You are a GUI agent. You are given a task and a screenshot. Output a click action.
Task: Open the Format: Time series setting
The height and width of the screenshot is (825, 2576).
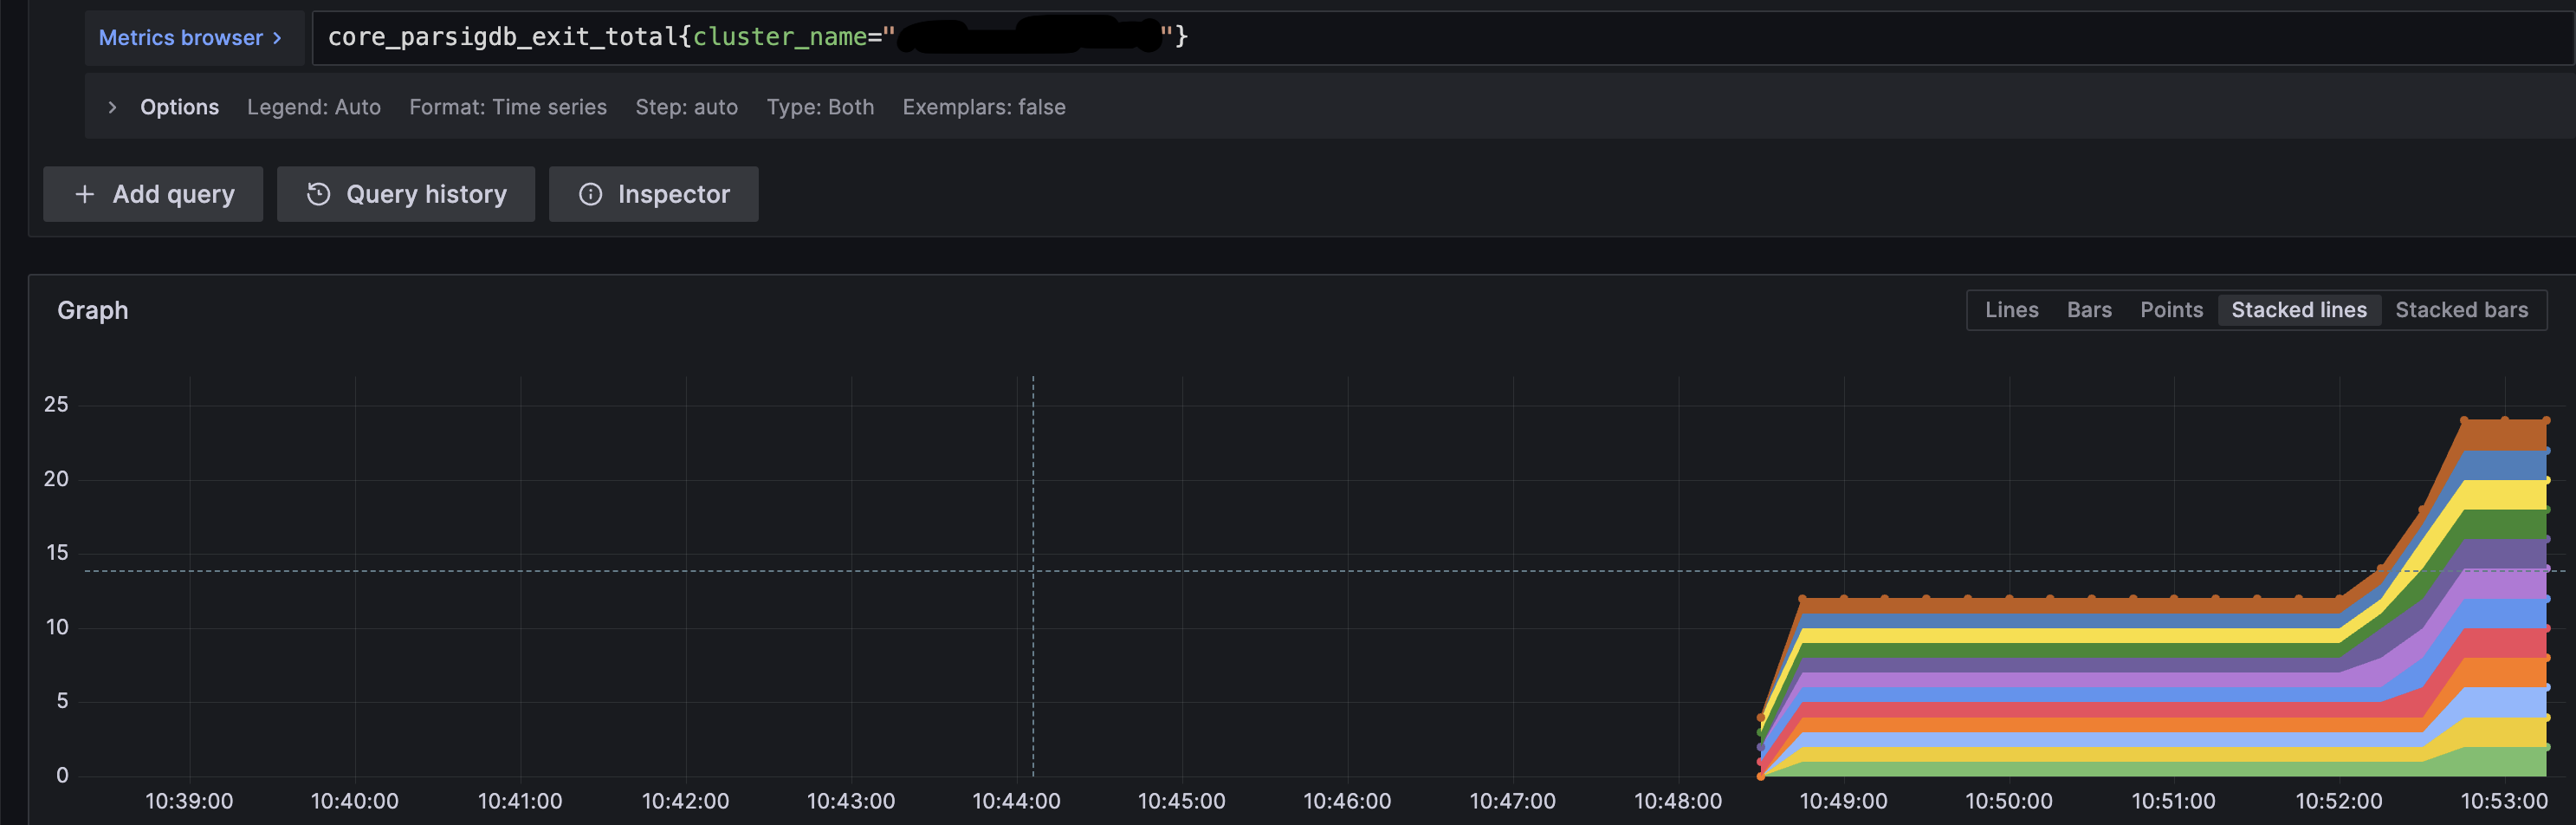[508, 107]
